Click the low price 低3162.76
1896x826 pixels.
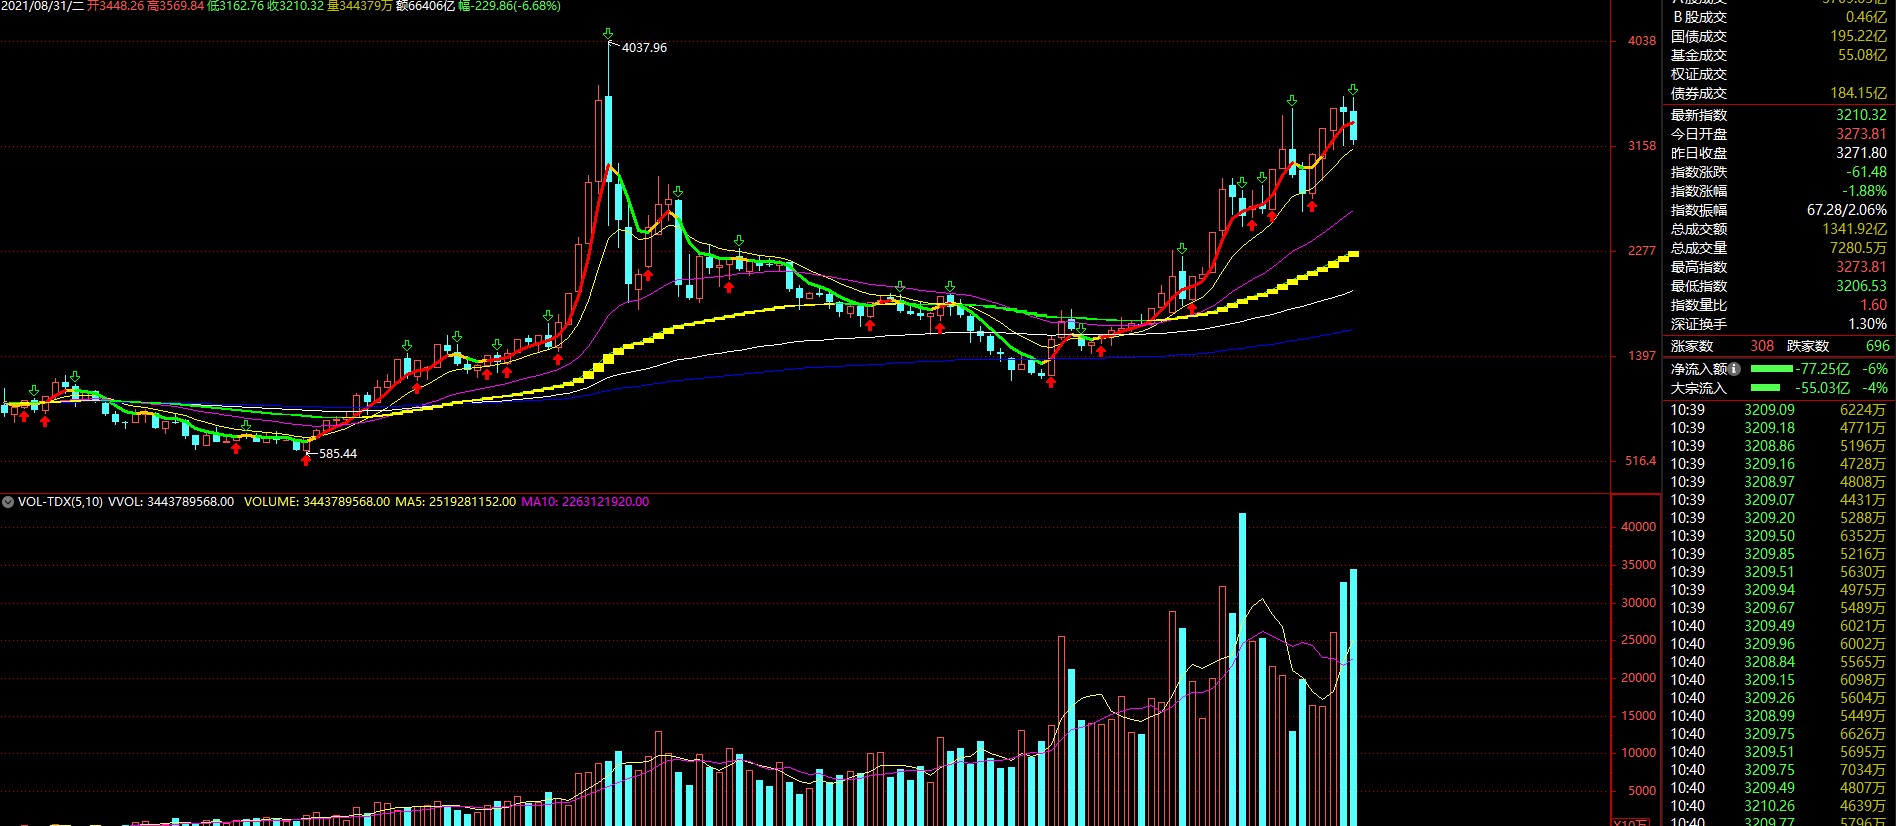click(235, 6)
